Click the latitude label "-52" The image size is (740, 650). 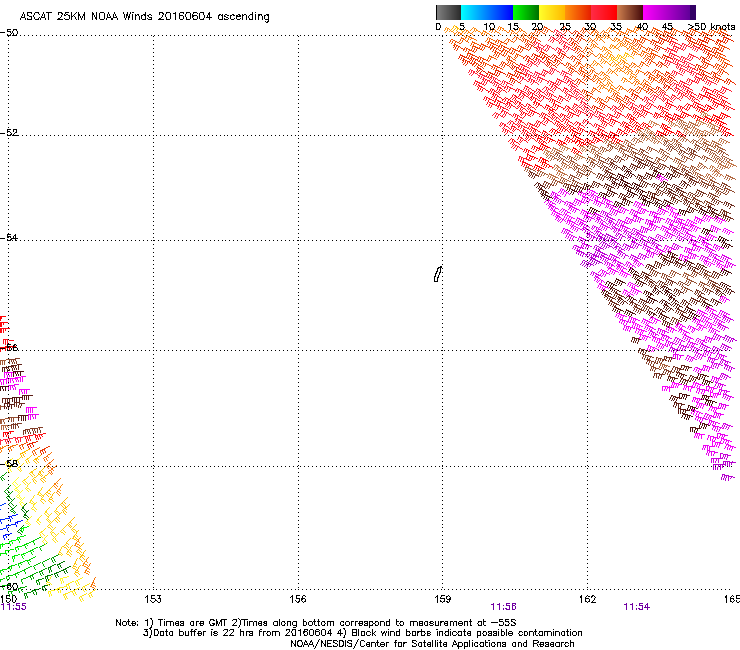pos(9,132)
